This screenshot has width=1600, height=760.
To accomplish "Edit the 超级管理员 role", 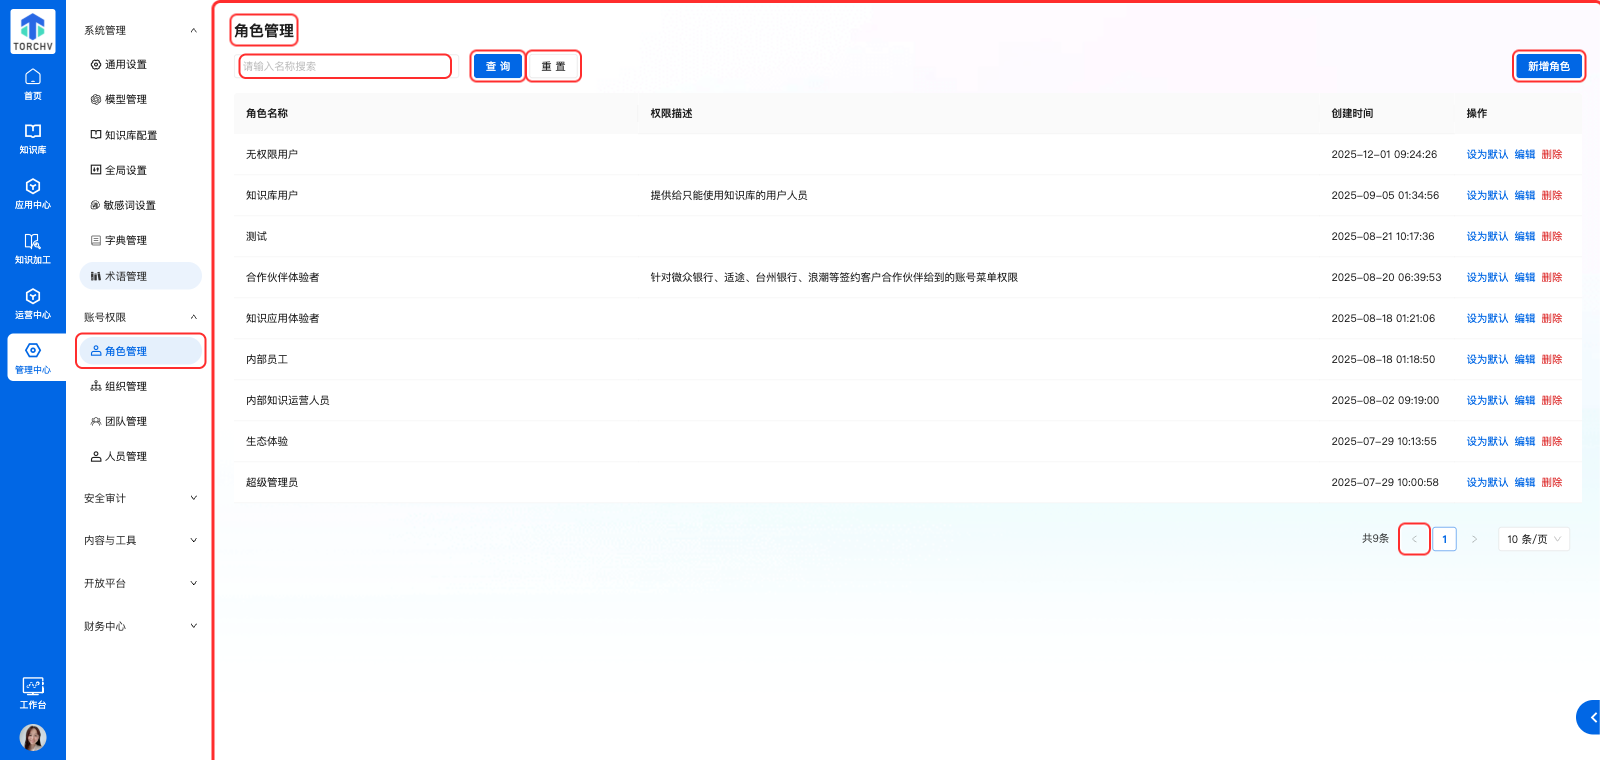I will [1525, 482].
